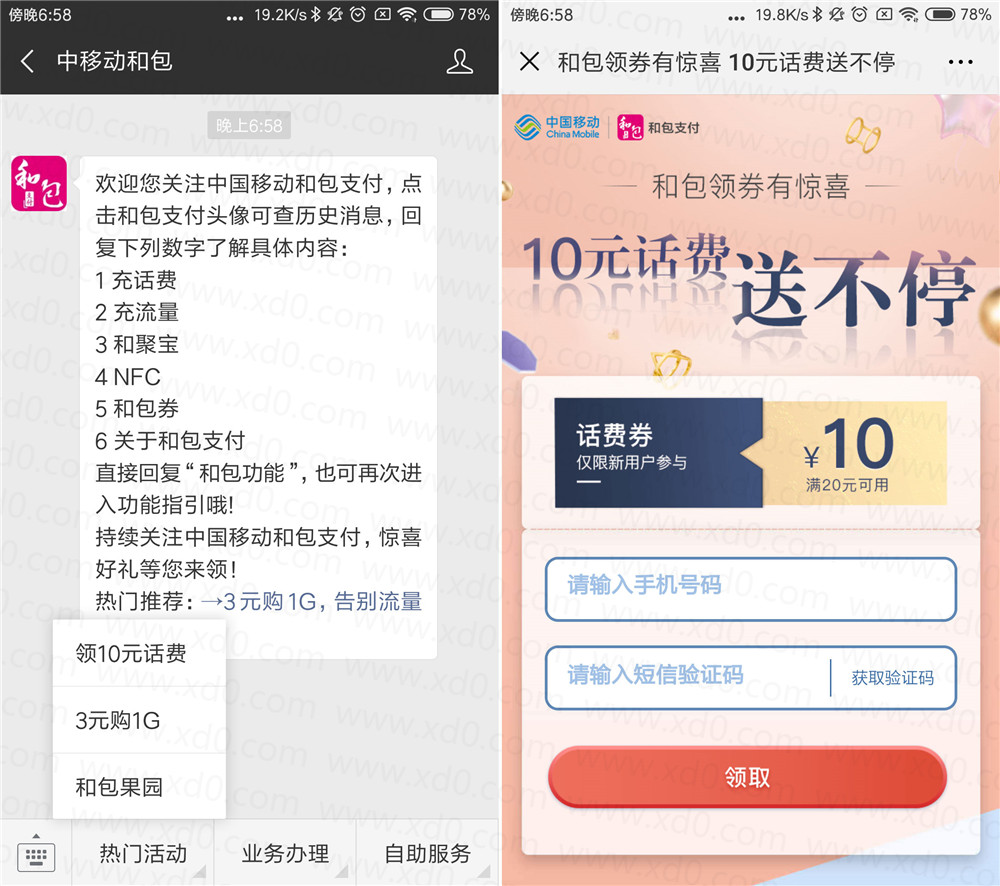Open the account profile person icon
The image size is (1000, 886).
pos(459,61)
